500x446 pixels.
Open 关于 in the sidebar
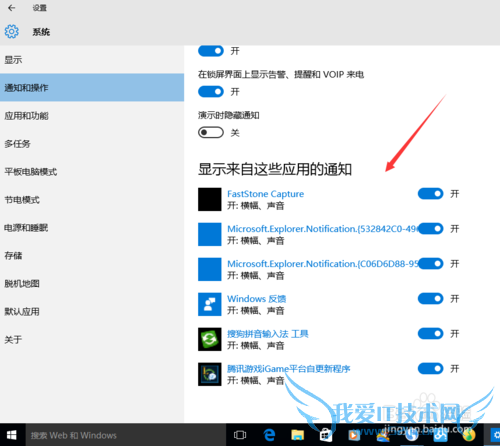pyautogui.click(x=92, y=340)
